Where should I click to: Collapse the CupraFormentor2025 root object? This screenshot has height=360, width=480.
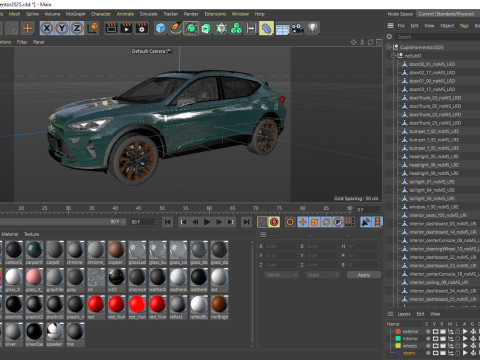point(388,47)
